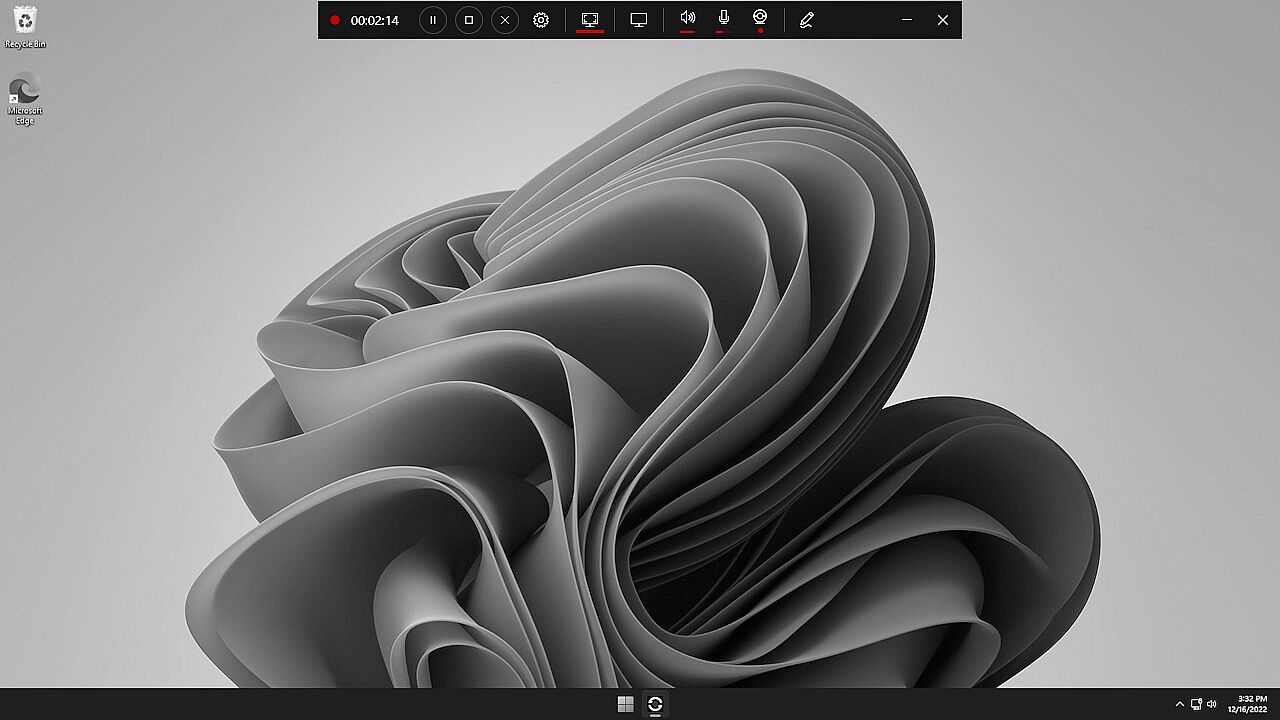Click the recording timer 00:02:14
This screenshot has width=1280, height=720.
click(374, 20)
